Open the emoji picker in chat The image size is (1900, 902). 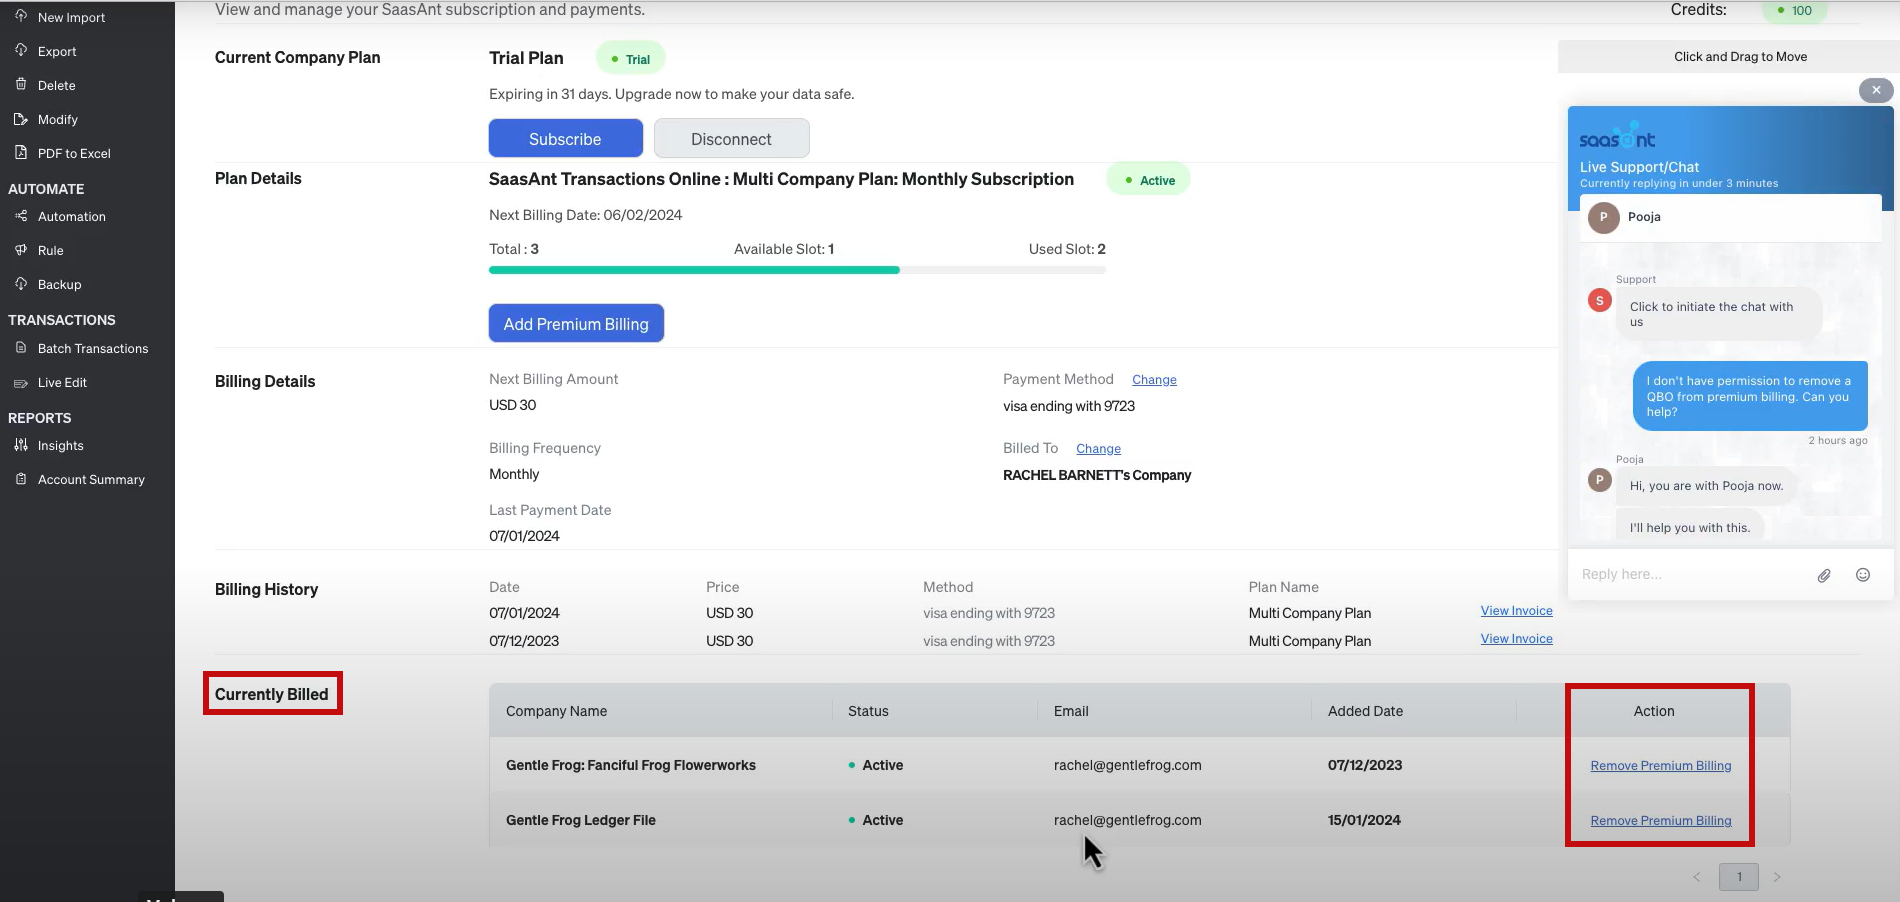tap(1863, 574)
